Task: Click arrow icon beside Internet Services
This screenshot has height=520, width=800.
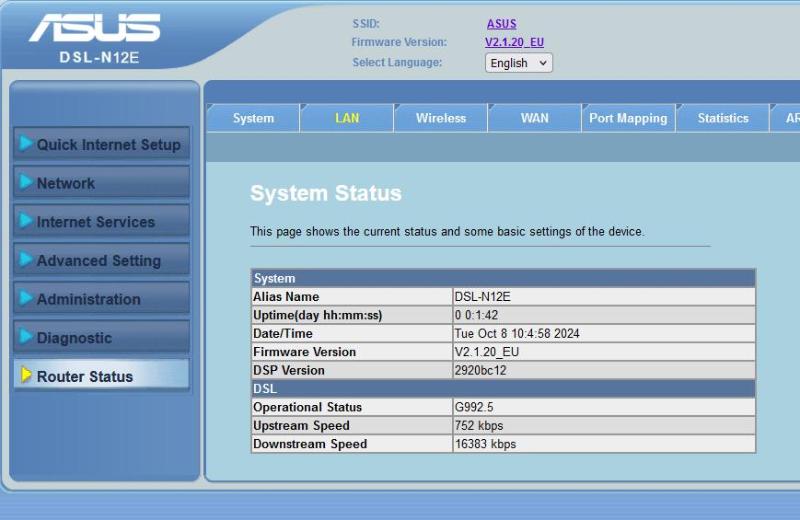Action: click(x=26, y=221)
